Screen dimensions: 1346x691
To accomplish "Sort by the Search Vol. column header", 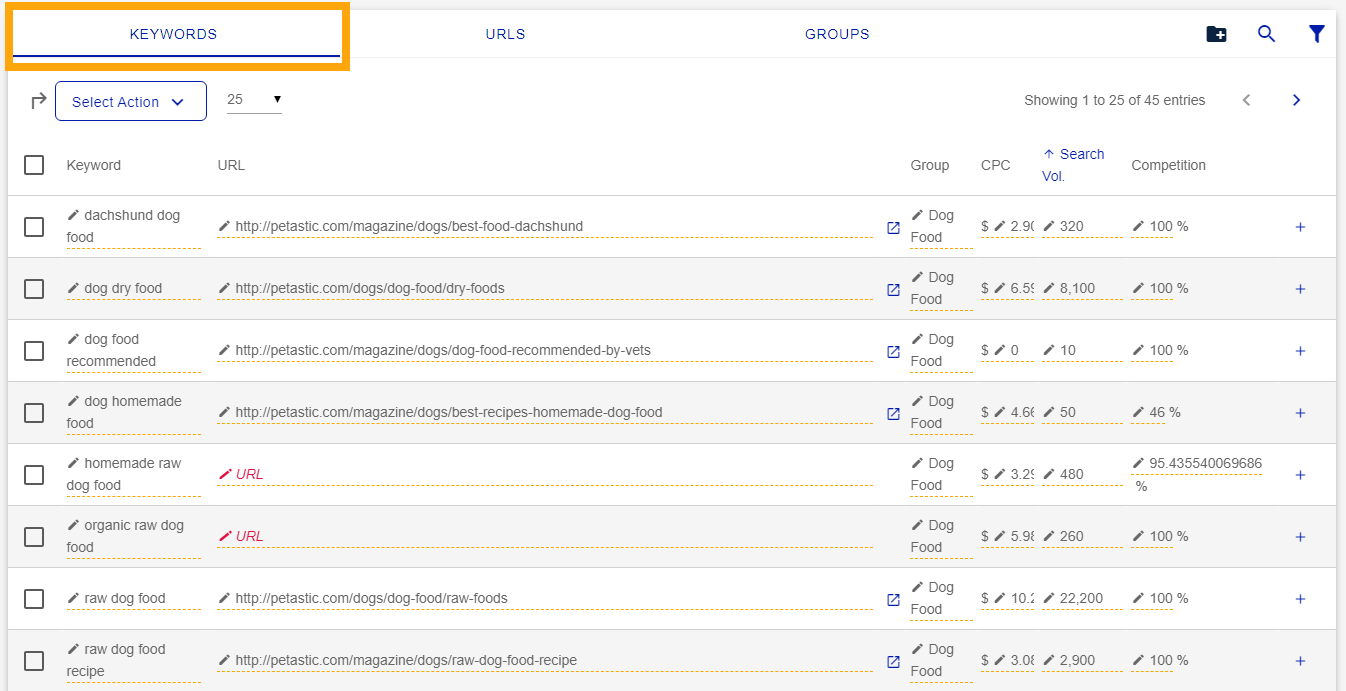I will pyautogui.click(x=1073, y=165).
